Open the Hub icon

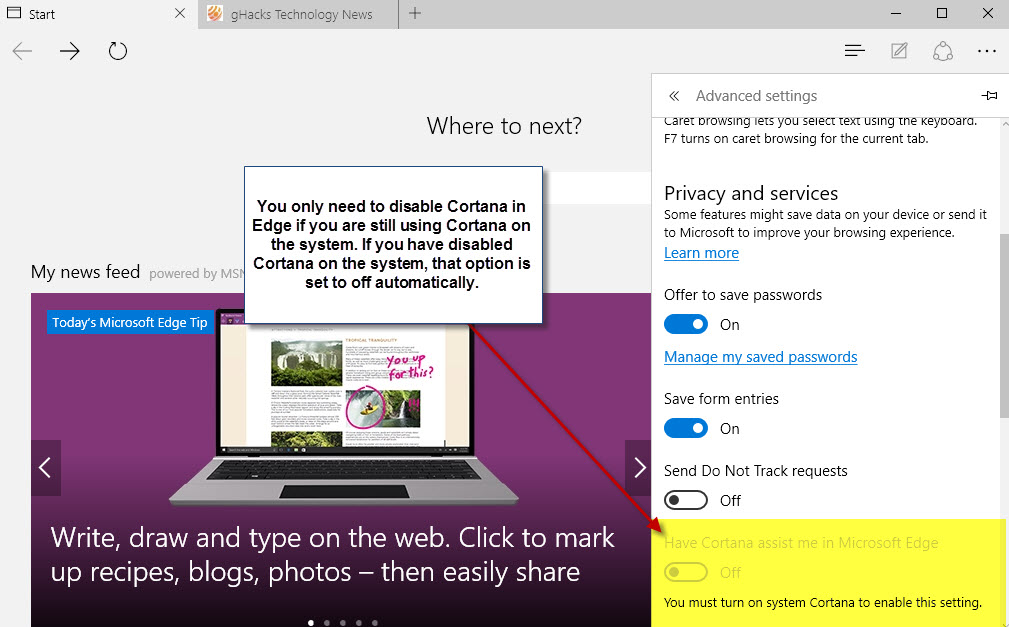click(855, 50)
